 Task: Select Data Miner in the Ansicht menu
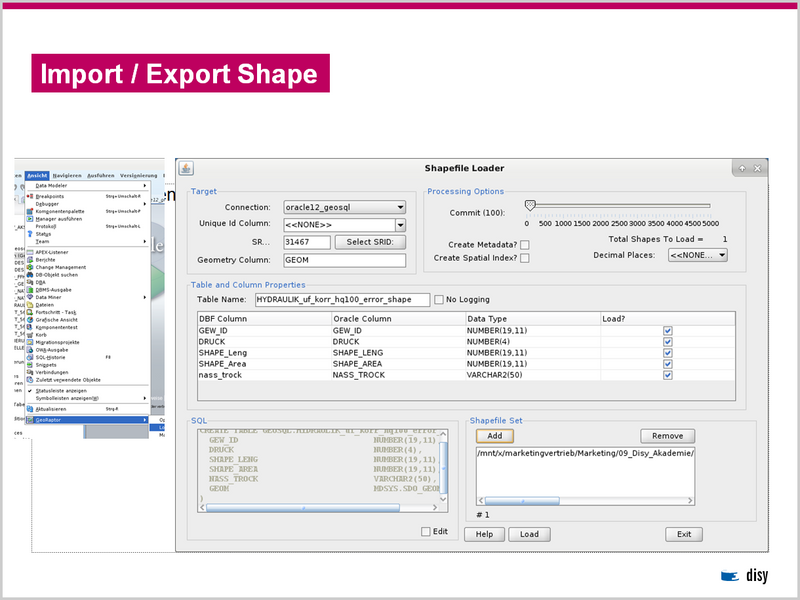point(50,297)
